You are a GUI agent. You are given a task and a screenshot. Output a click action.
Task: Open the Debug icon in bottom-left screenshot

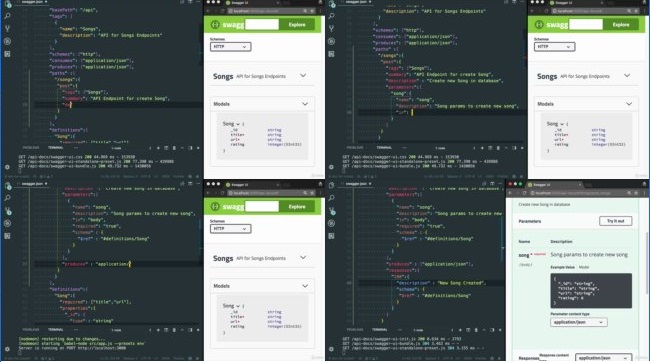point(7,224)
